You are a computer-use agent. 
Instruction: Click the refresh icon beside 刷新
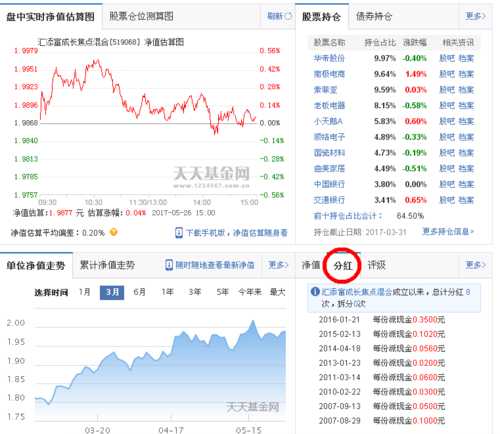coord(288,16)
